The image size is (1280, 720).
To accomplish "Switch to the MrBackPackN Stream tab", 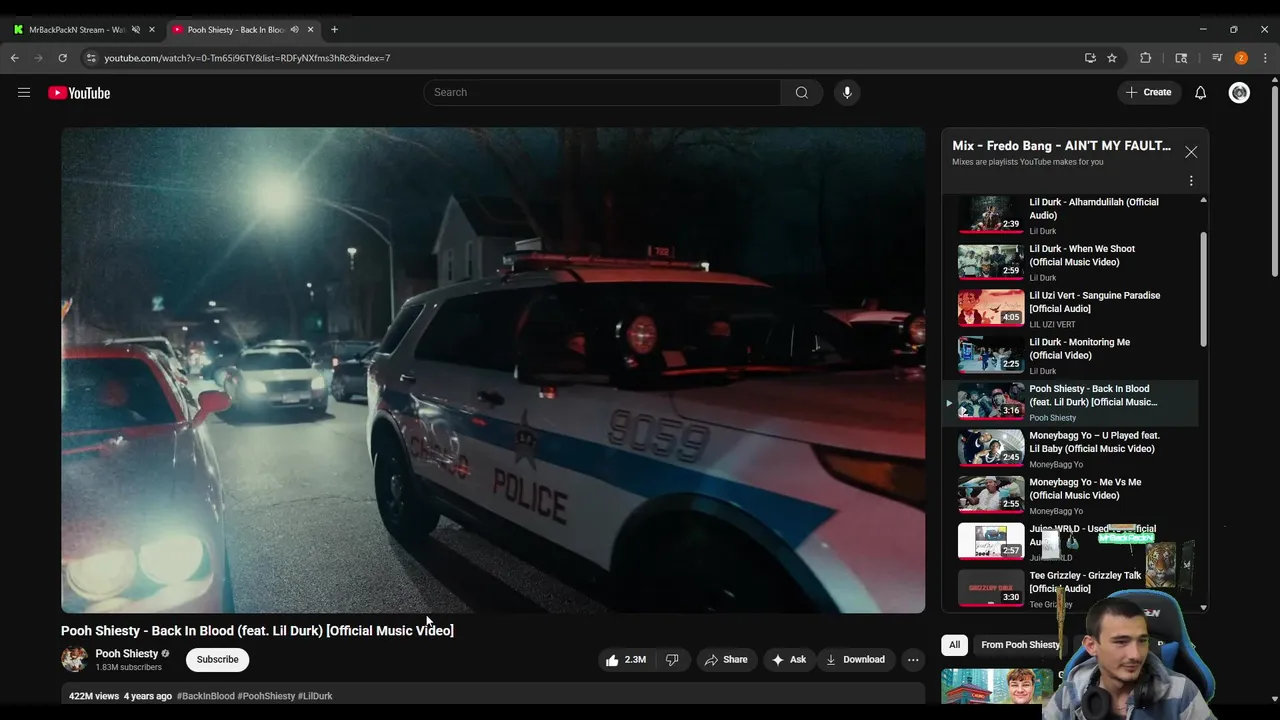I will click(76, 30).
